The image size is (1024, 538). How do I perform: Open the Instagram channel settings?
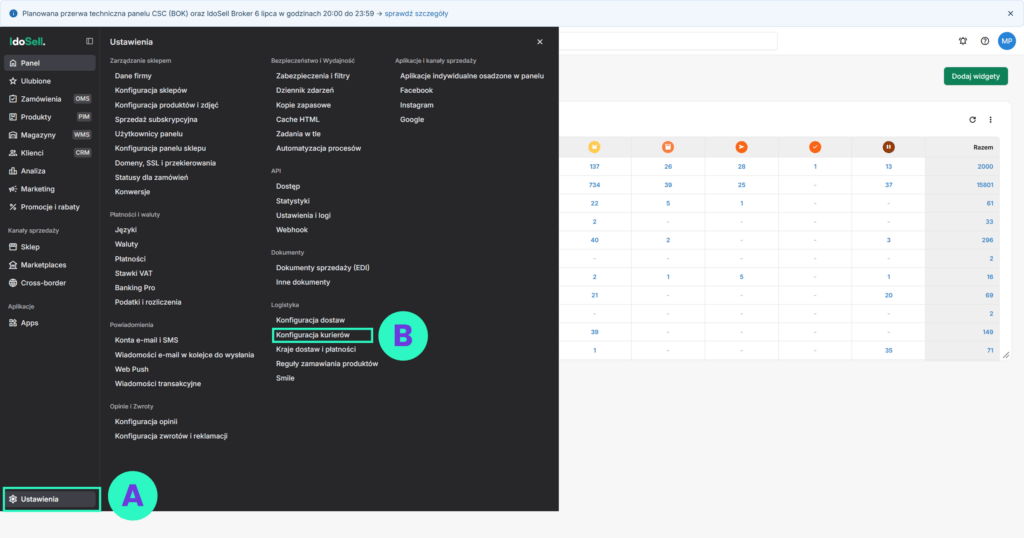click(x=417, y=104)
